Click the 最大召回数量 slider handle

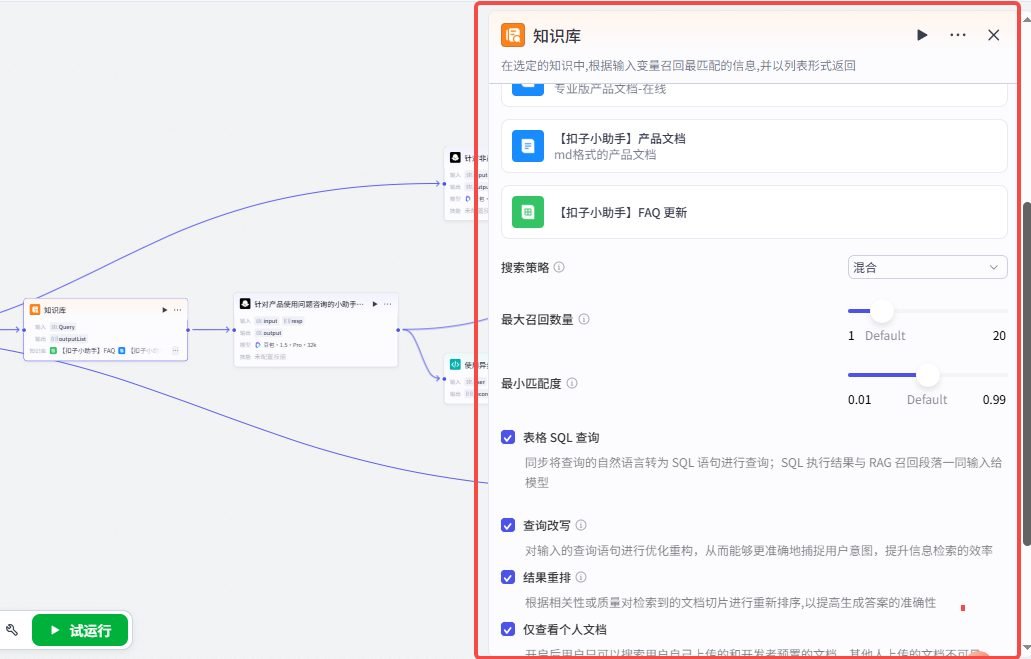coord(882,310)
